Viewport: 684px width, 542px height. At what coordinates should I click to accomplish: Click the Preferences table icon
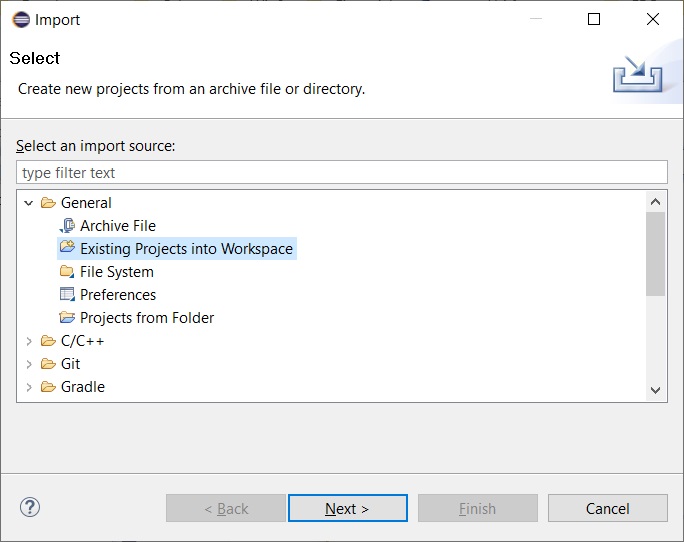coord(67,294)
